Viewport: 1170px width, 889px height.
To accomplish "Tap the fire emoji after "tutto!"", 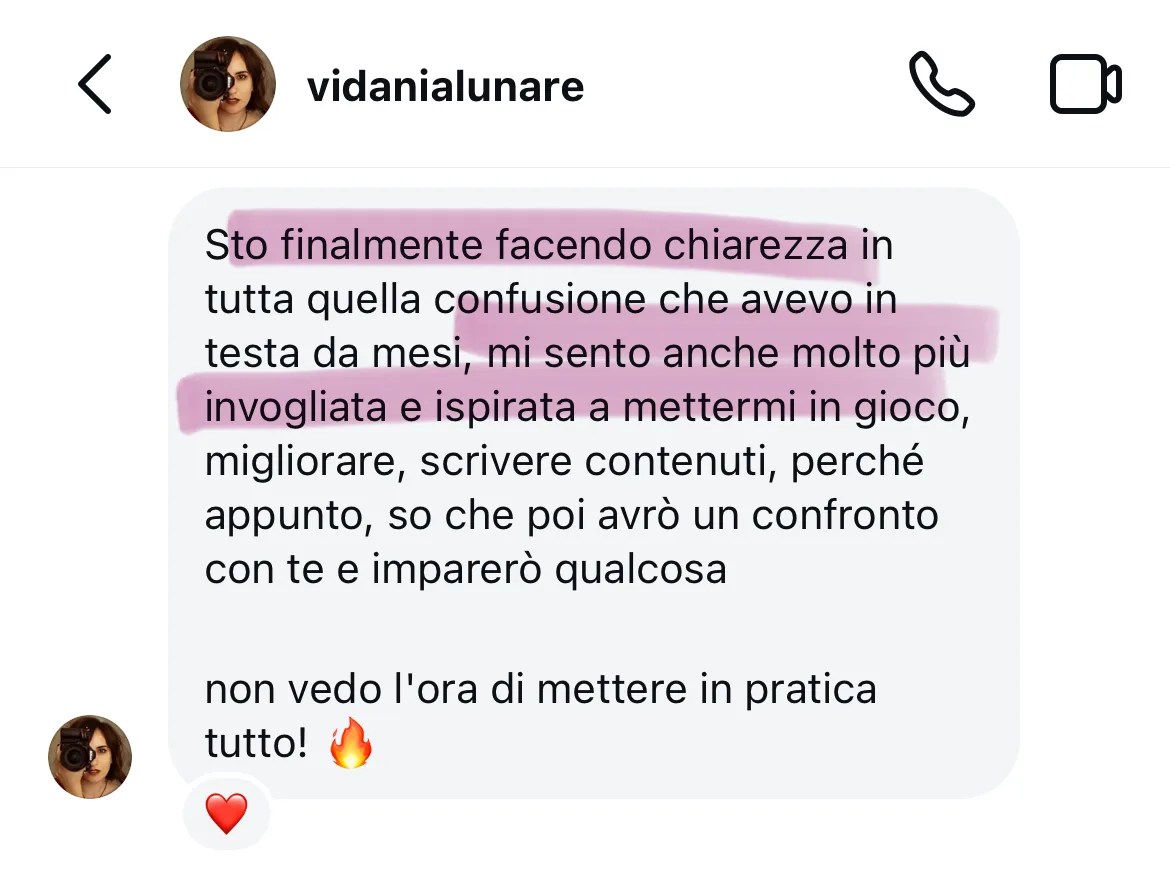I will point(351,743).
